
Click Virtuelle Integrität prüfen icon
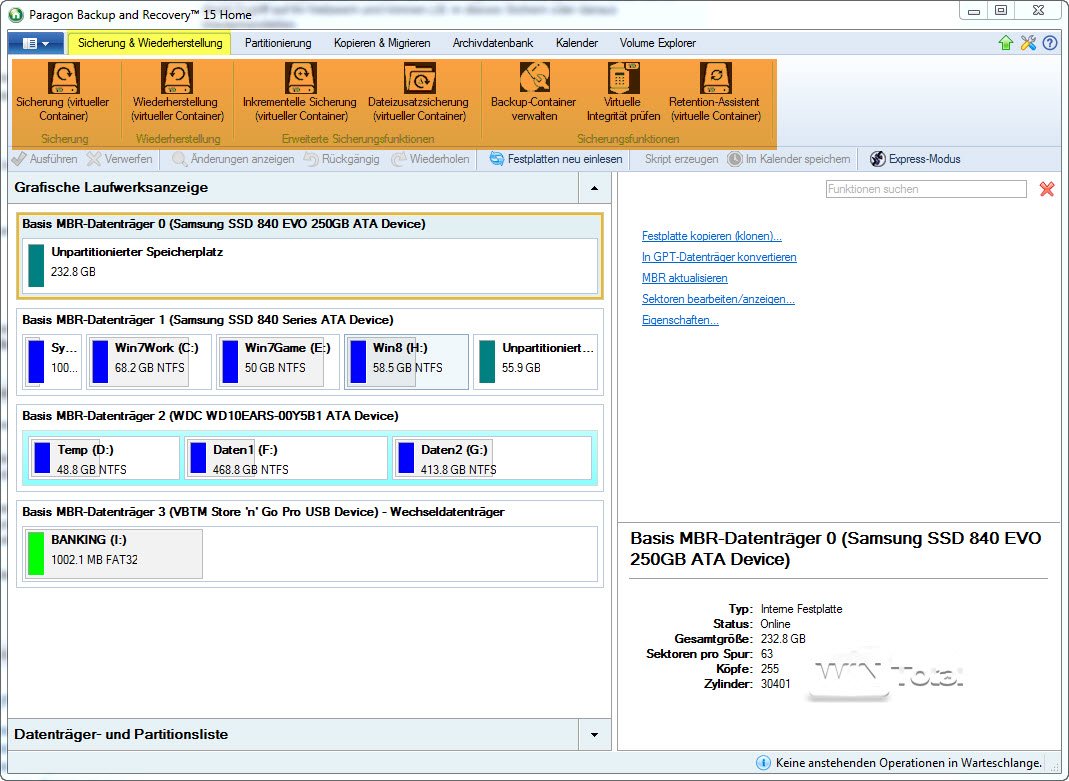pos(622,79)
